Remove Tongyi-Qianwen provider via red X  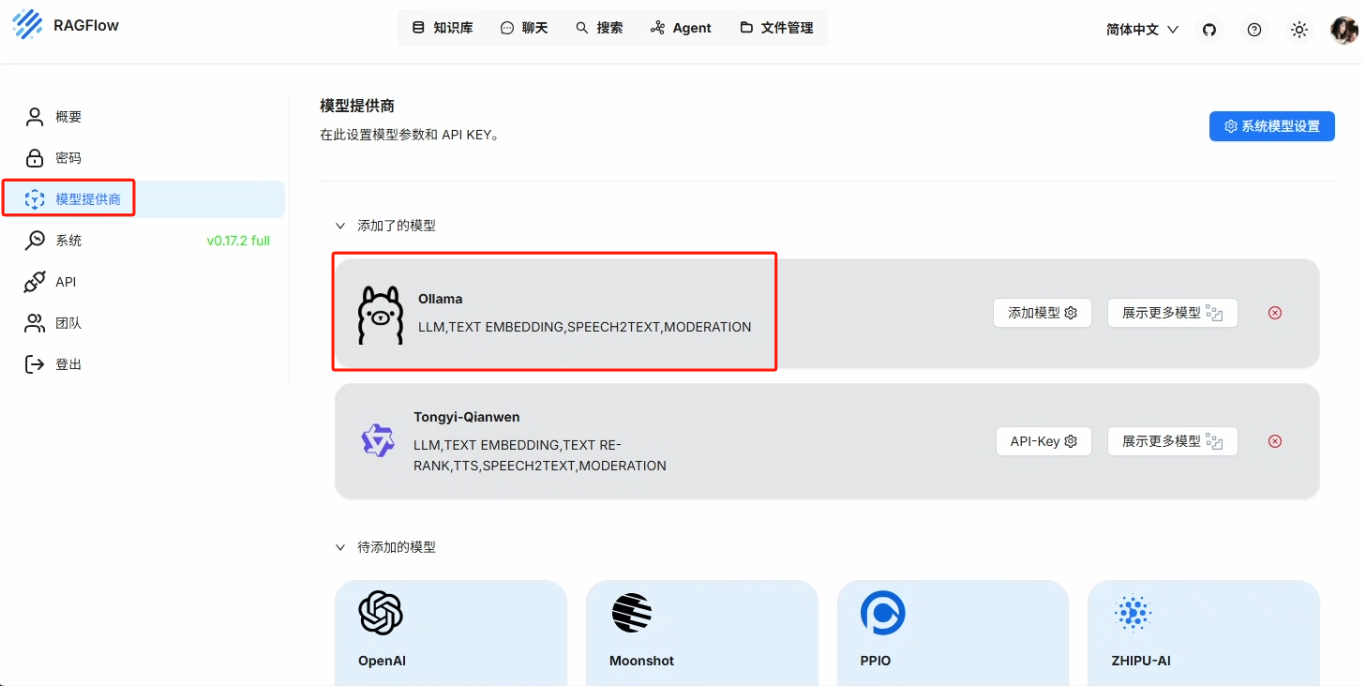1275,441
